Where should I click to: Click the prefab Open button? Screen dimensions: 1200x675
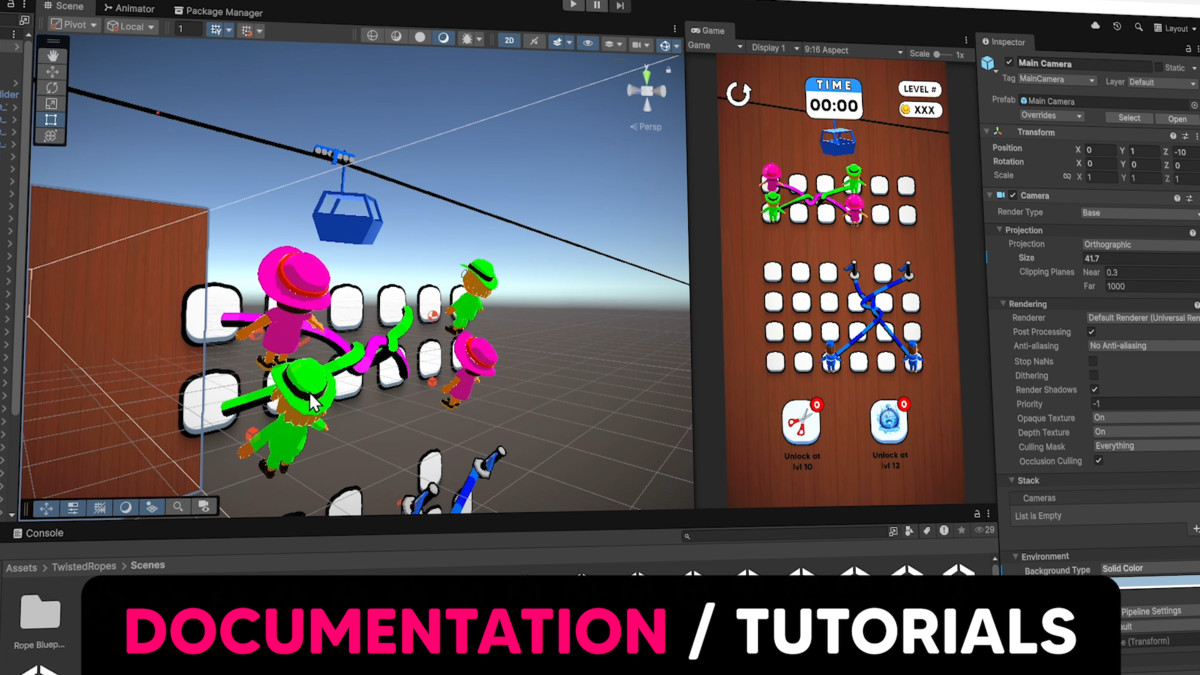coord(1177,119)
